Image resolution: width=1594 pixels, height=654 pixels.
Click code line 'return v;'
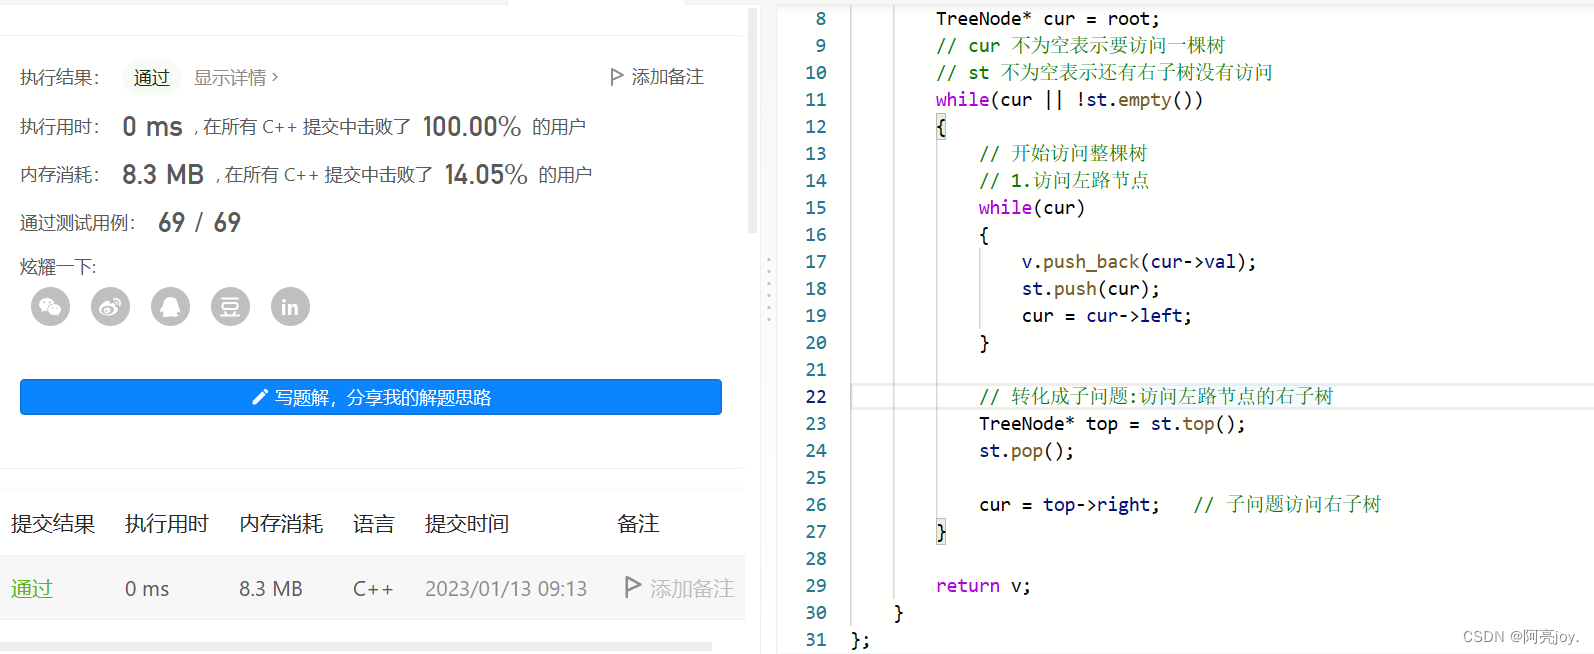point(983,586)
